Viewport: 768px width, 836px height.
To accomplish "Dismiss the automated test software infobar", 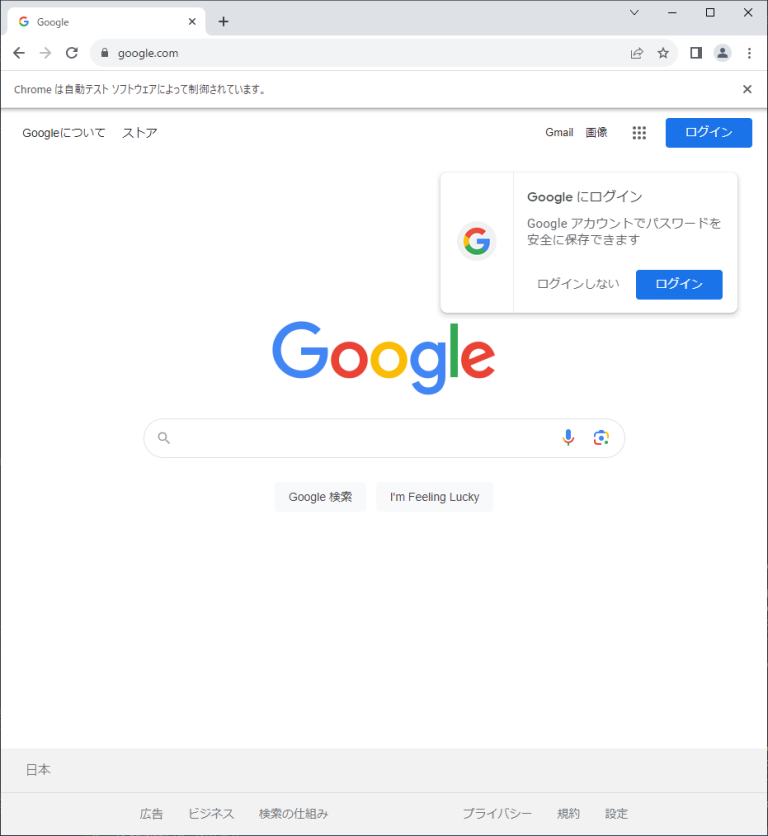I will tap(747, 89).
